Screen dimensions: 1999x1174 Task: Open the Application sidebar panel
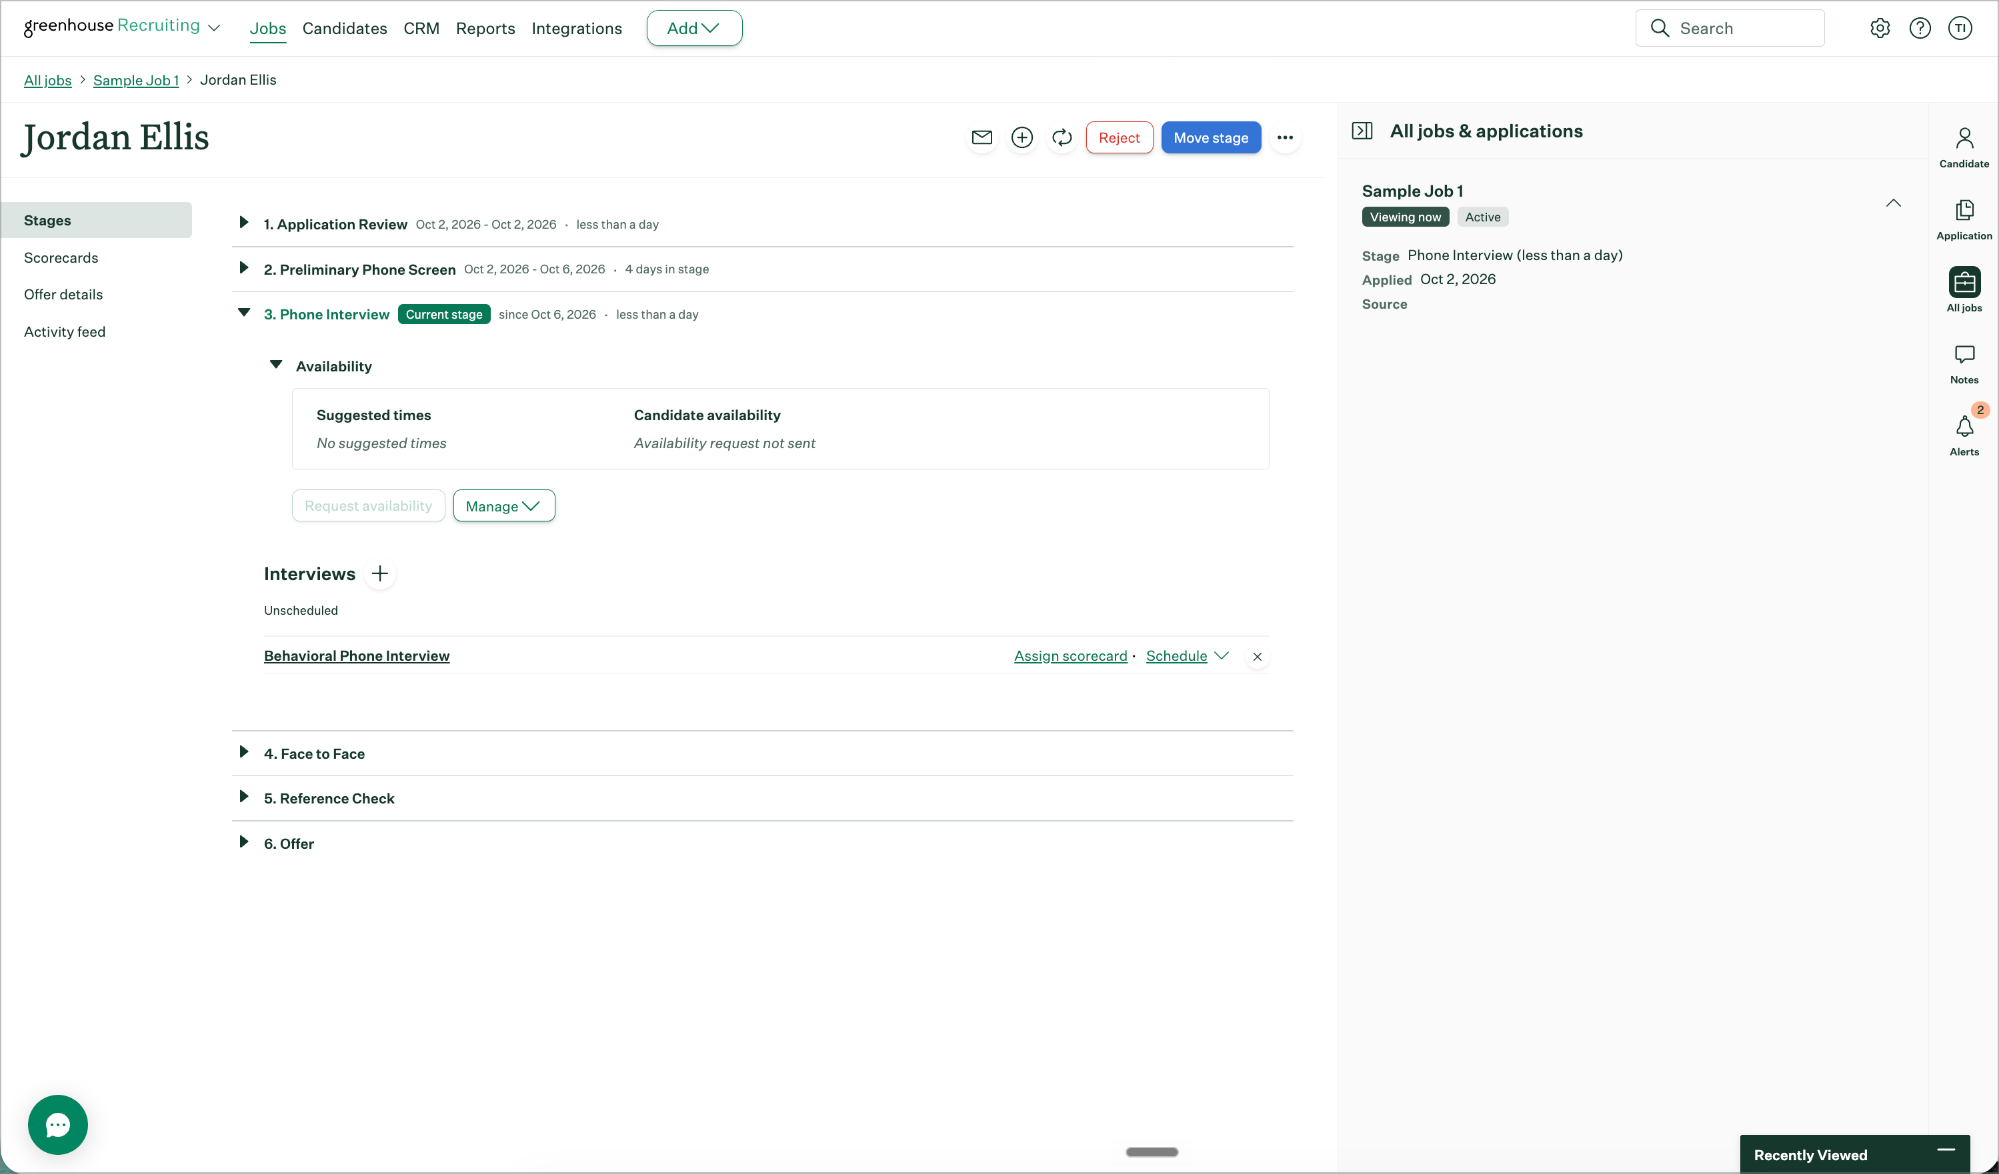coord(1964,219)
